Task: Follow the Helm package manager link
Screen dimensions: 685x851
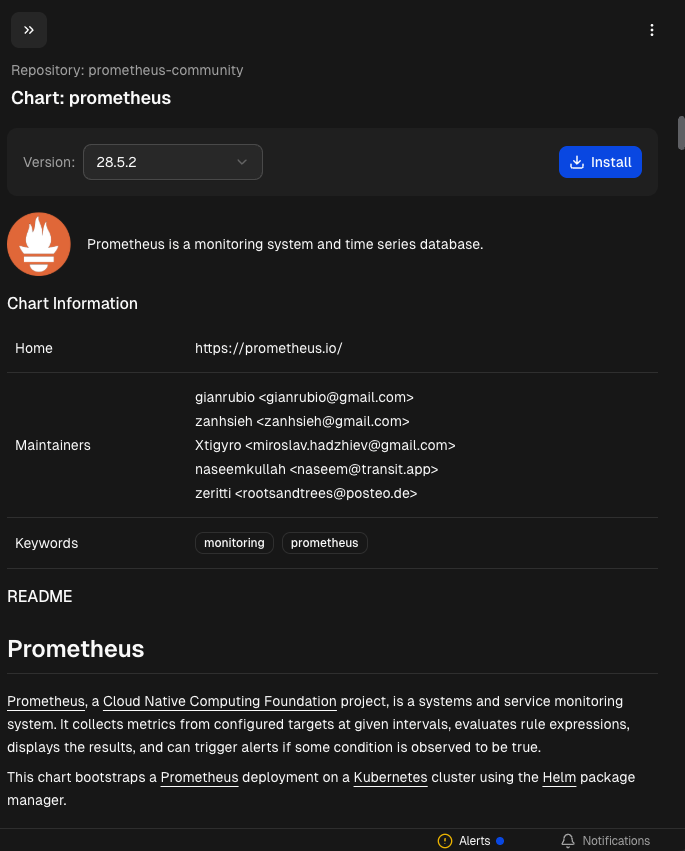Action: pyautogui.click(x=560, y=777)
